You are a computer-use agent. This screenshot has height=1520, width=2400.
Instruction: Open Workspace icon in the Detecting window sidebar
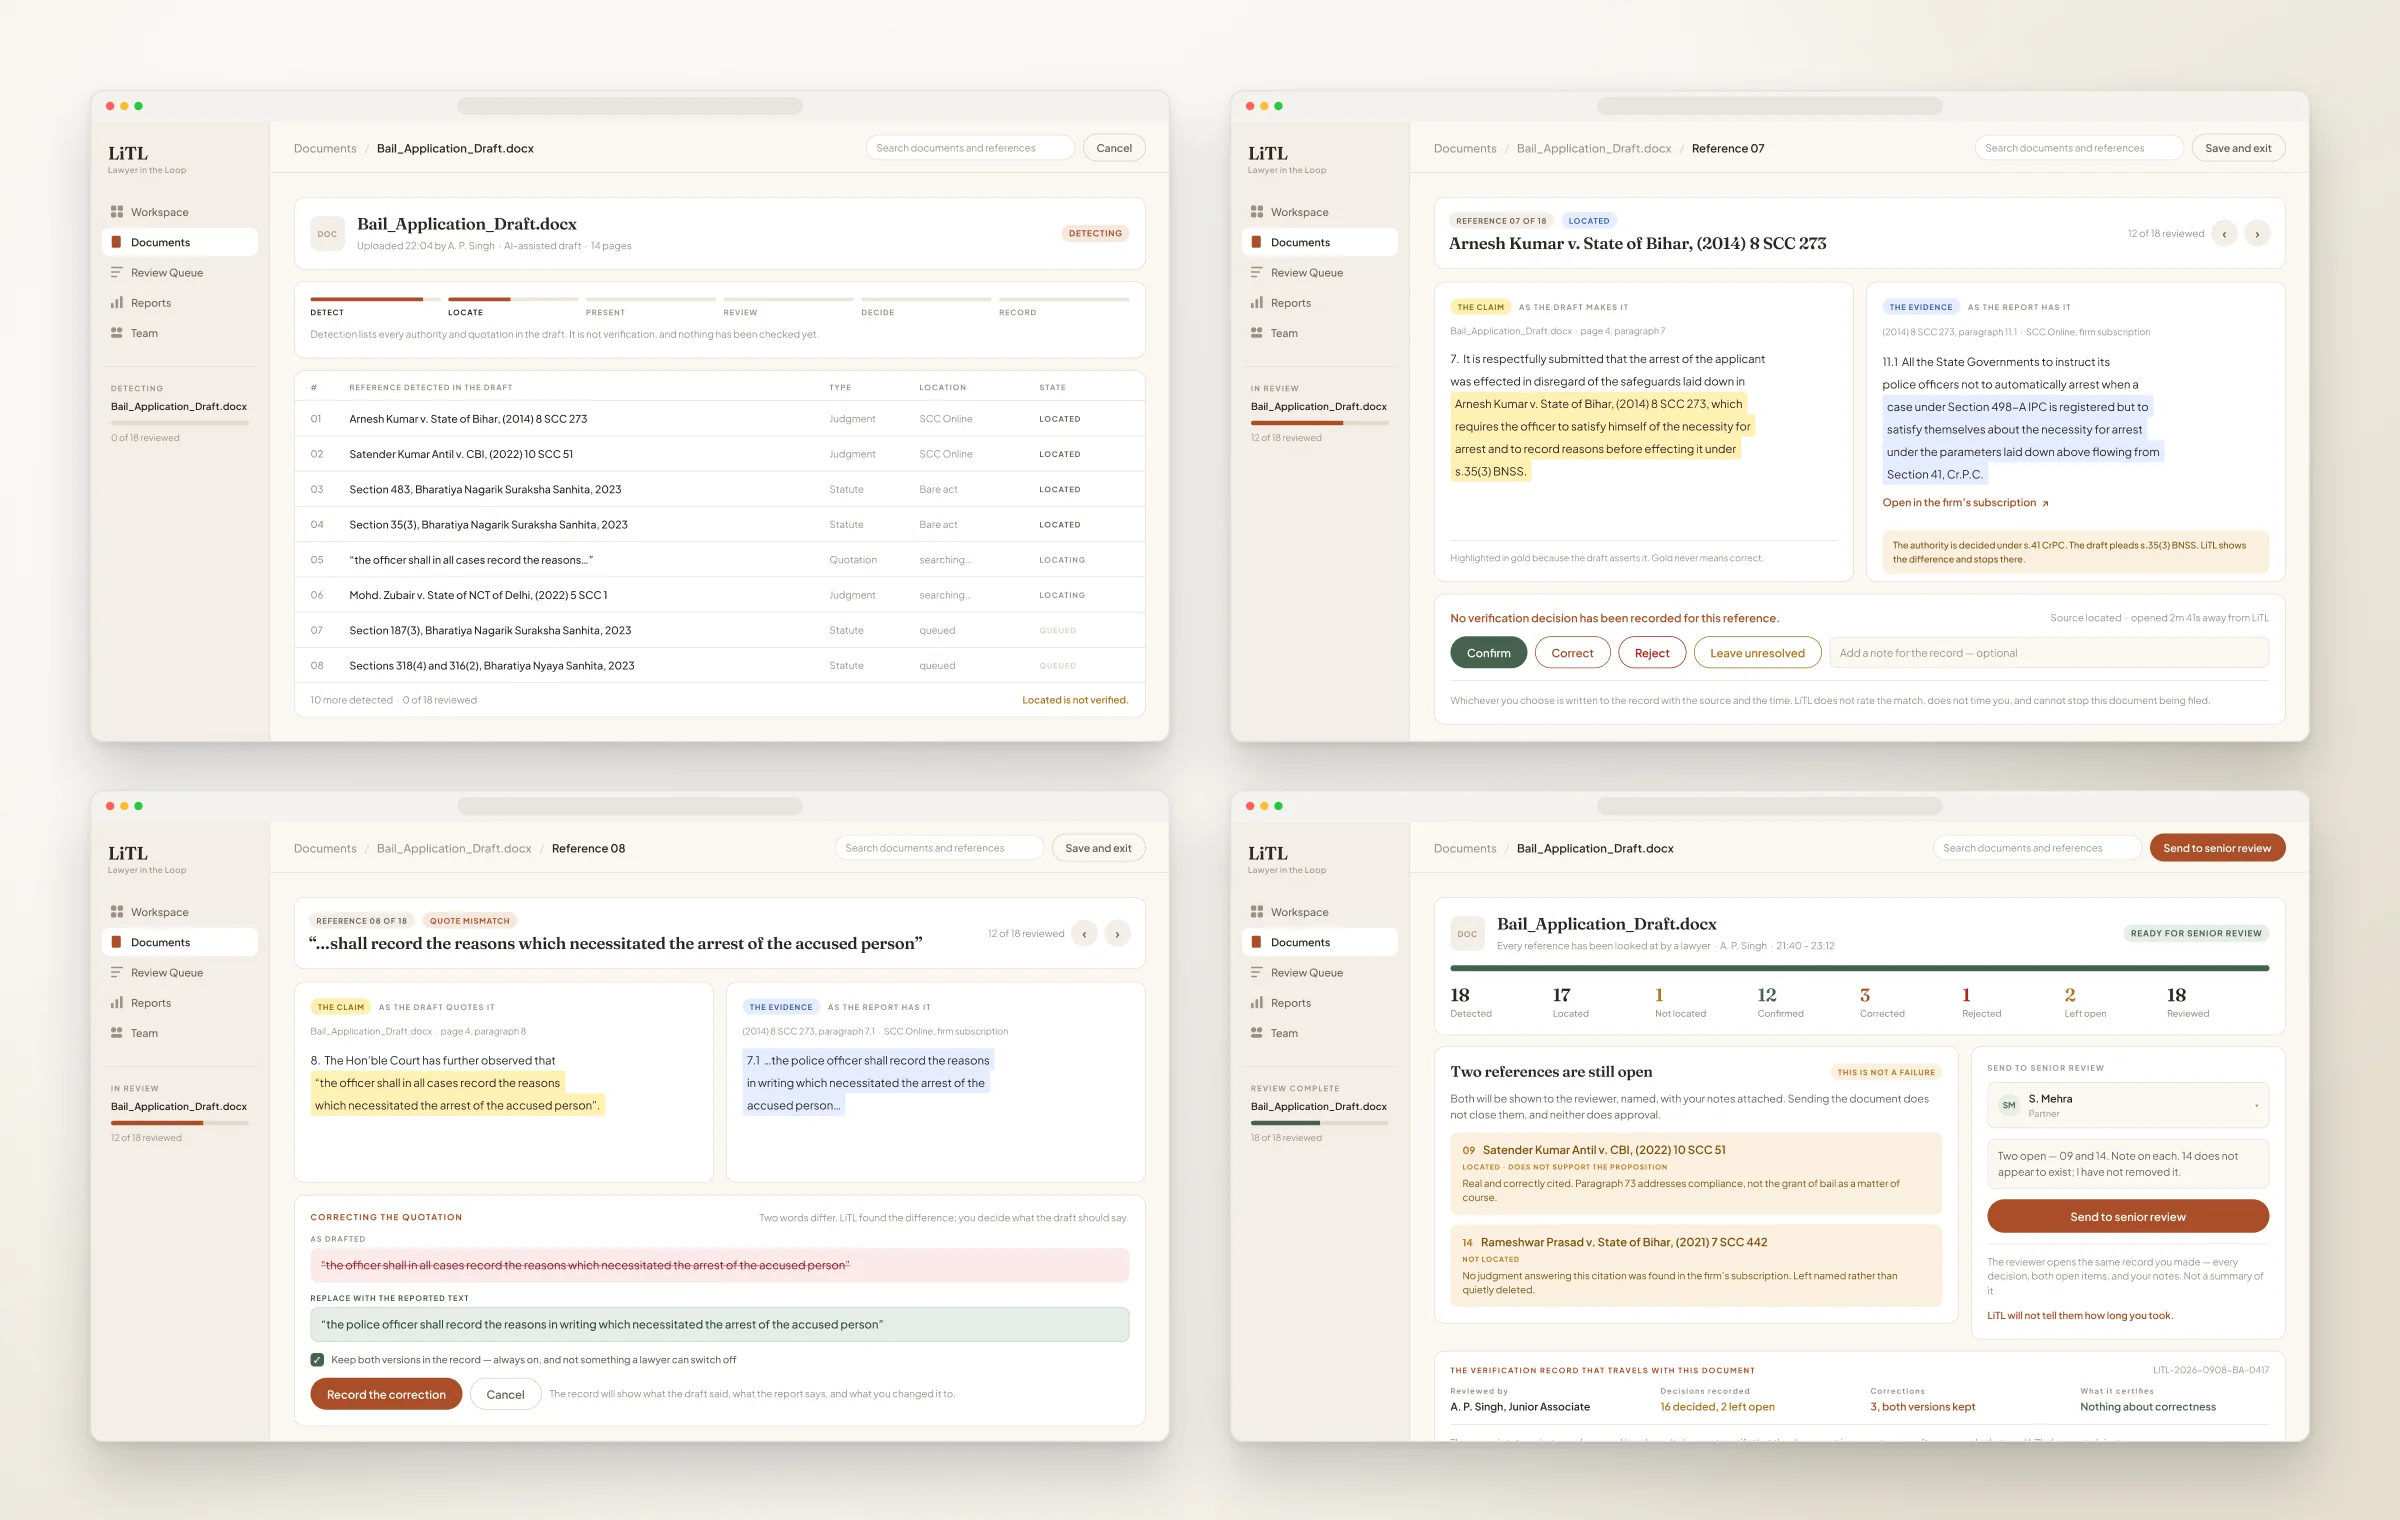coord(117,212)
